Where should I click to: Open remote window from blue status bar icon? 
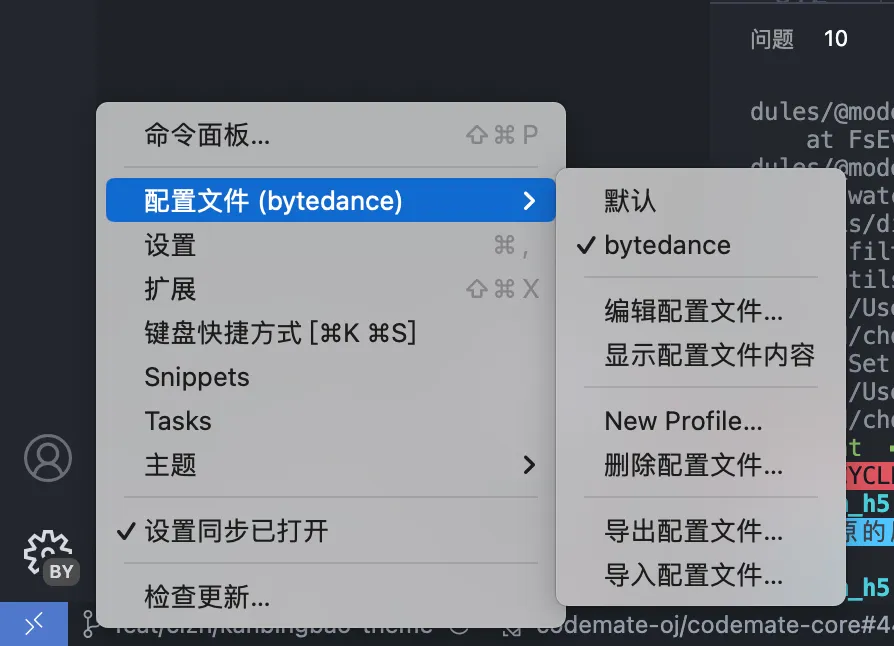(x=33, y=624)
